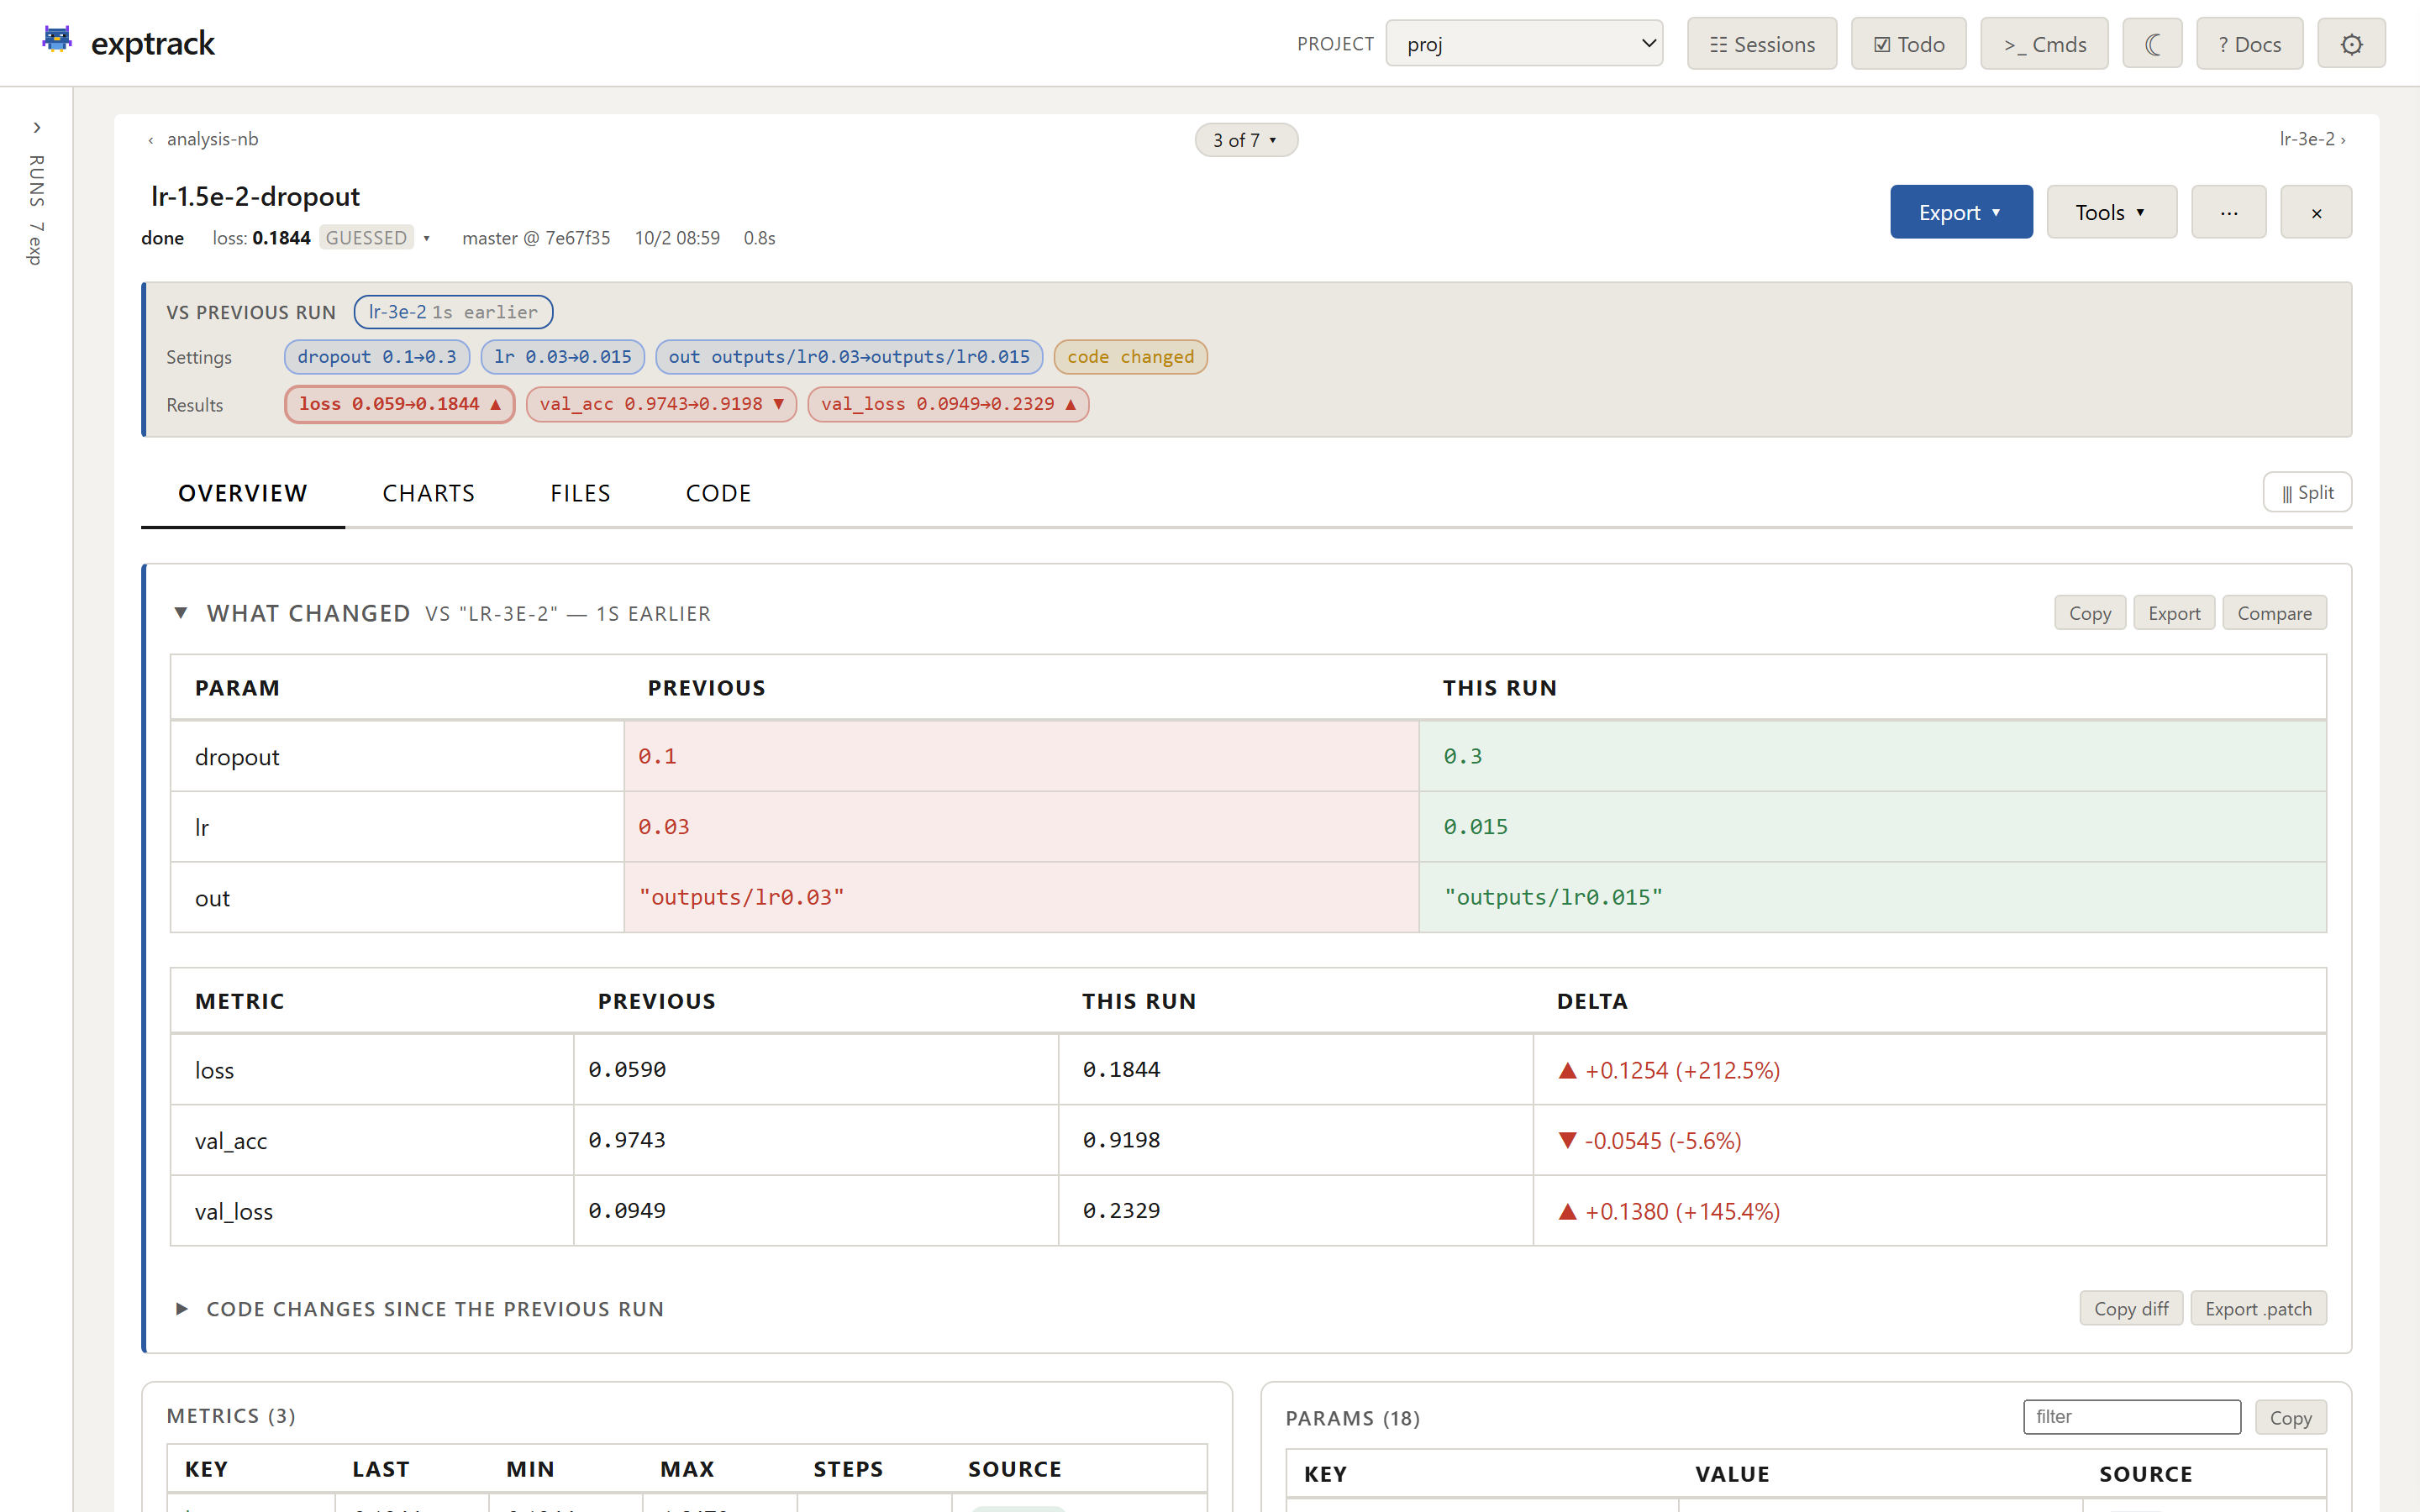Click the 'lr-3e-2 1s earlier' previous run pill

(453, 312)
